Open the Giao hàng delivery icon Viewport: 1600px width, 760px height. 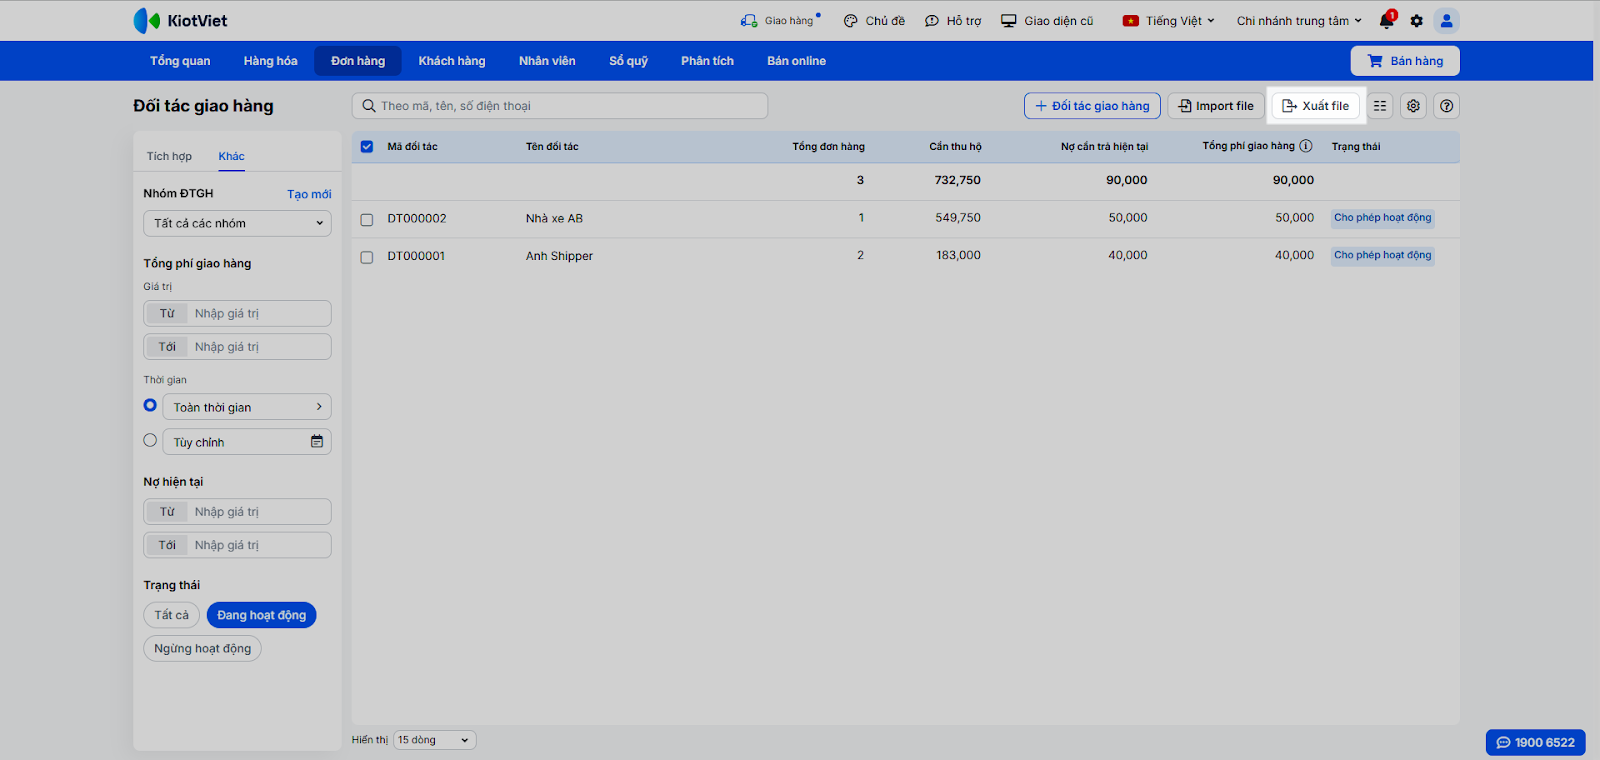pos(749,21)
